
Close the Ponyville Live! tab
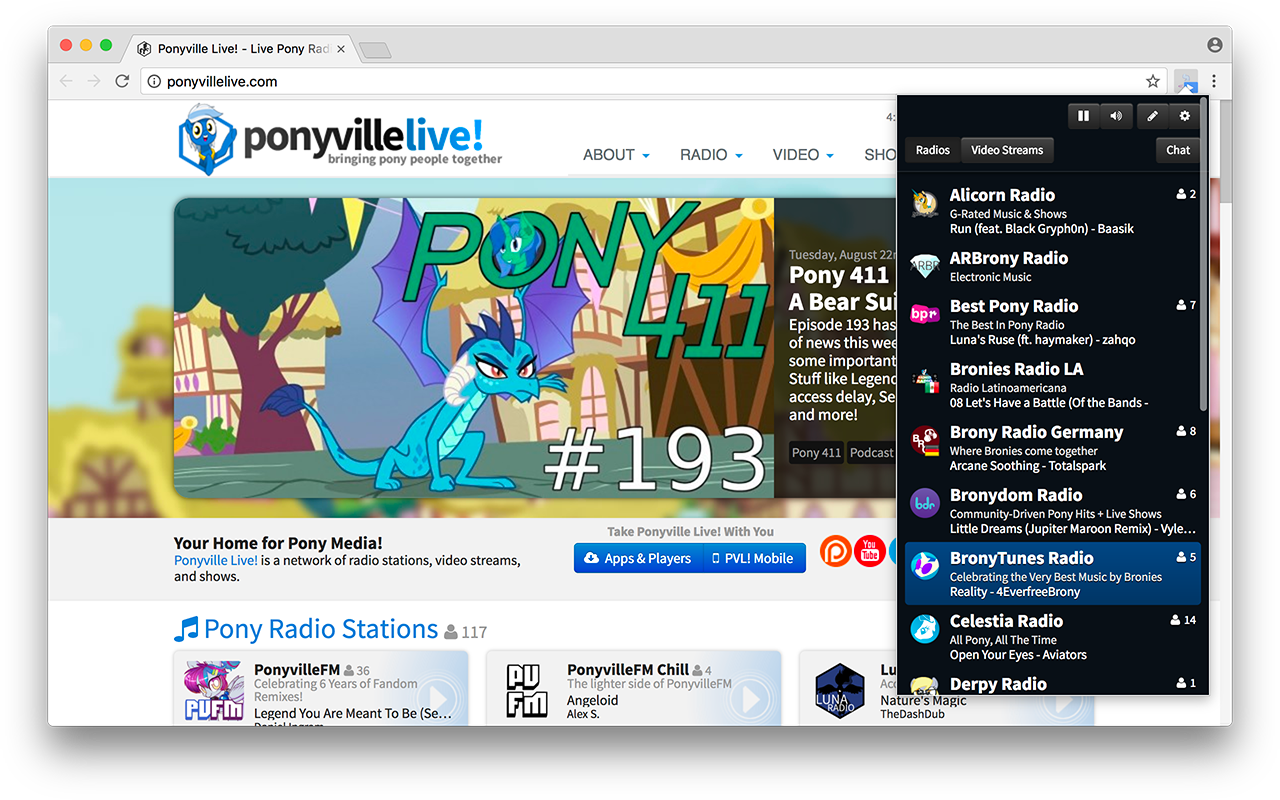(x=341, y=48)
